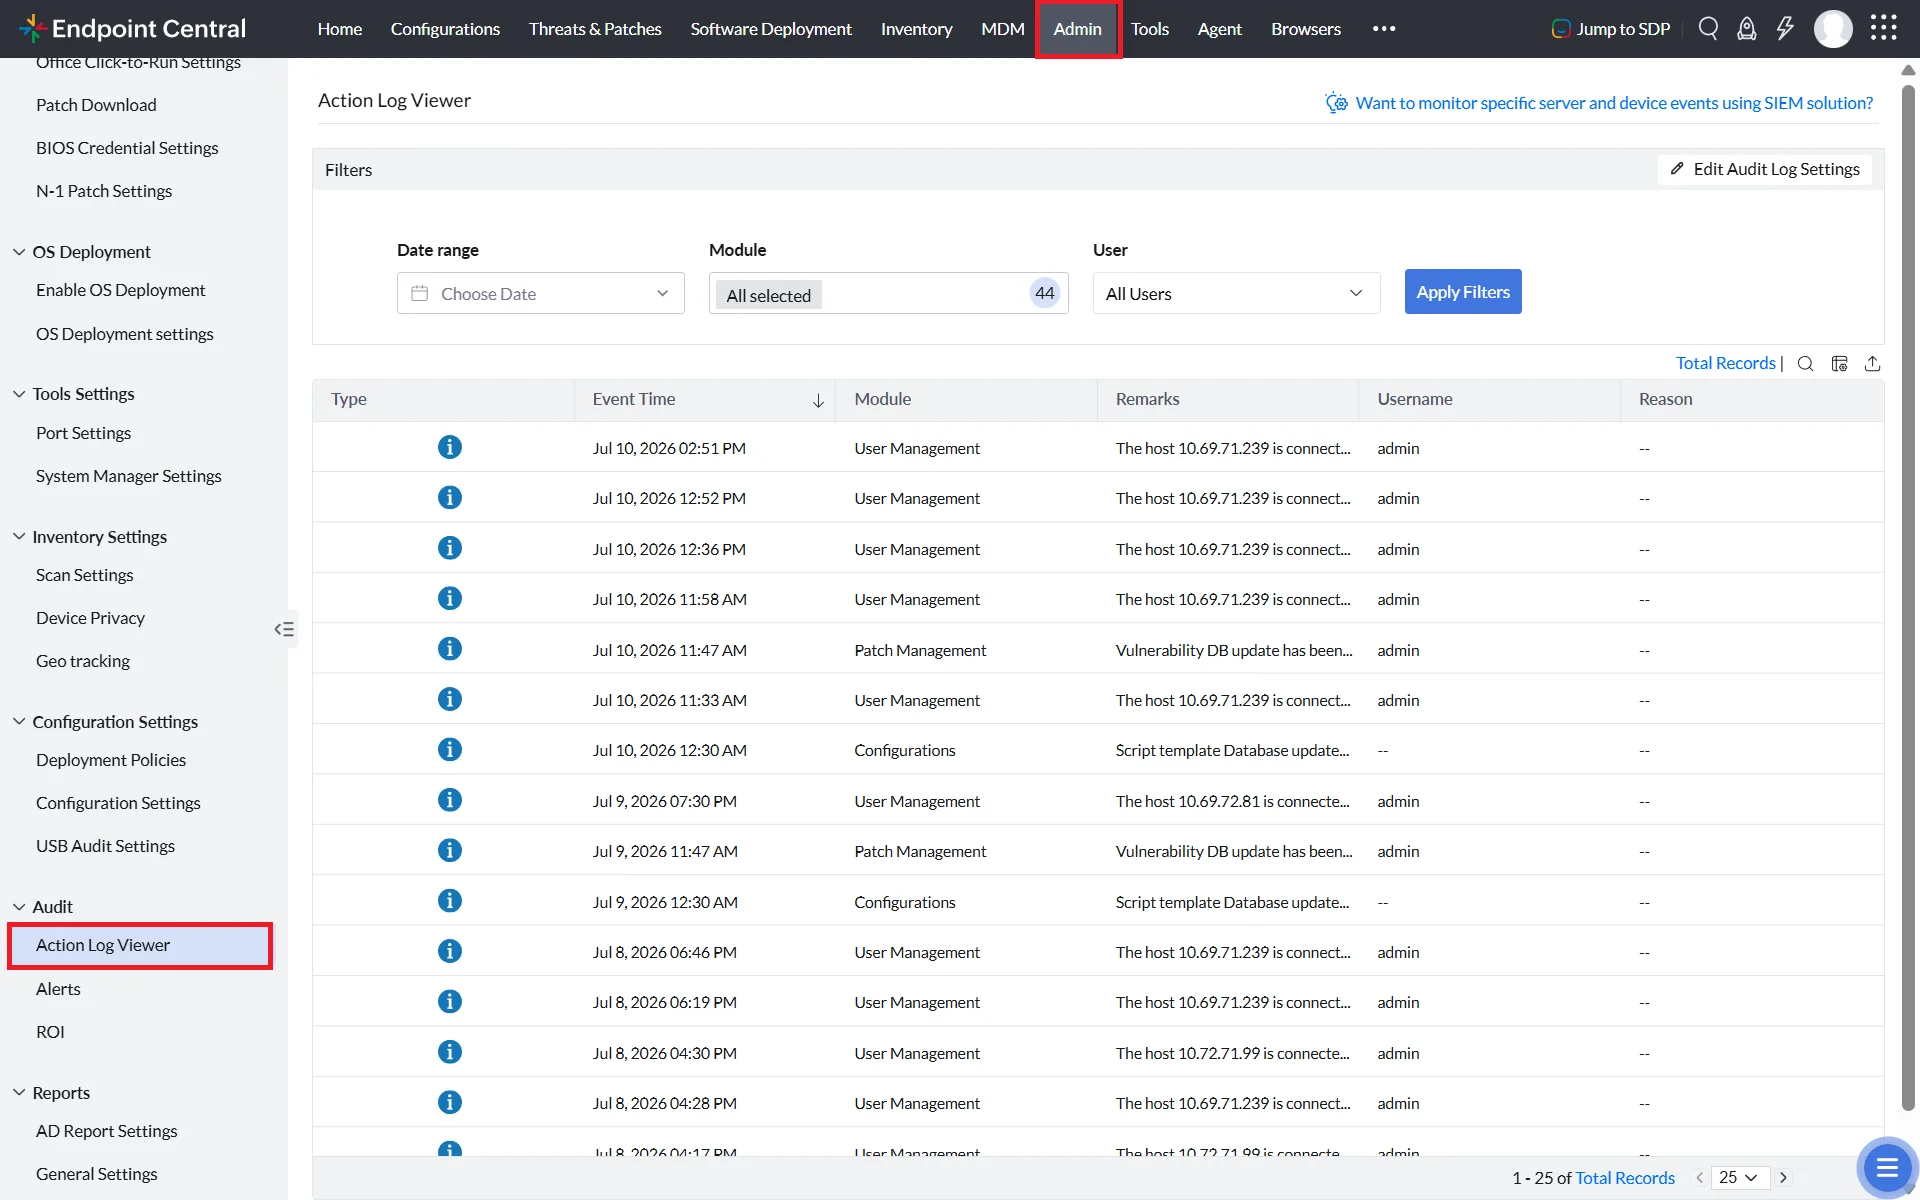The height and width of the screenshot is (1200, 1920).
Task: Open the user profile avatar
Action: point(1833,28)
